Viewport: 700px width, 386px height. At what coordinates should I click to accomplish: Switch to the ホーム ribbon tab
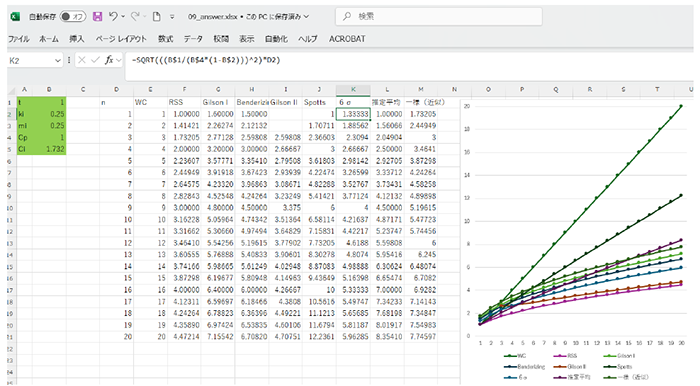click(x=49, y=39)
